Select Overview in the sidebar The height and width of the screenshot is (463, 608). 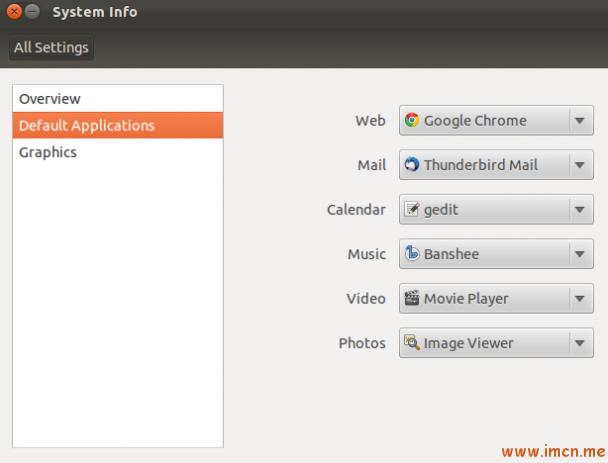pyautogui.click(x=118, y=99)
